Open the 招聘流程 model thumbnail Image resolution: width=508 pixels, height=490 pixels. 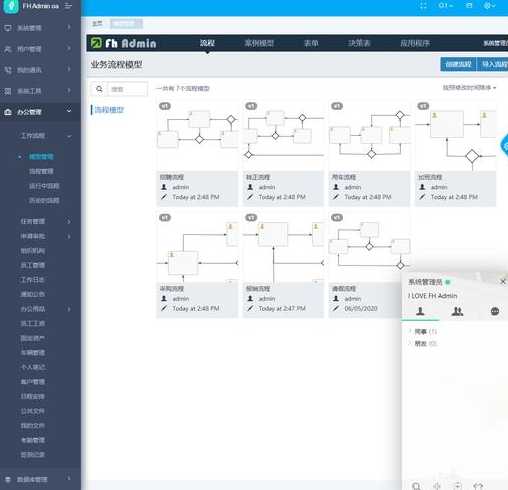(197, 135)
